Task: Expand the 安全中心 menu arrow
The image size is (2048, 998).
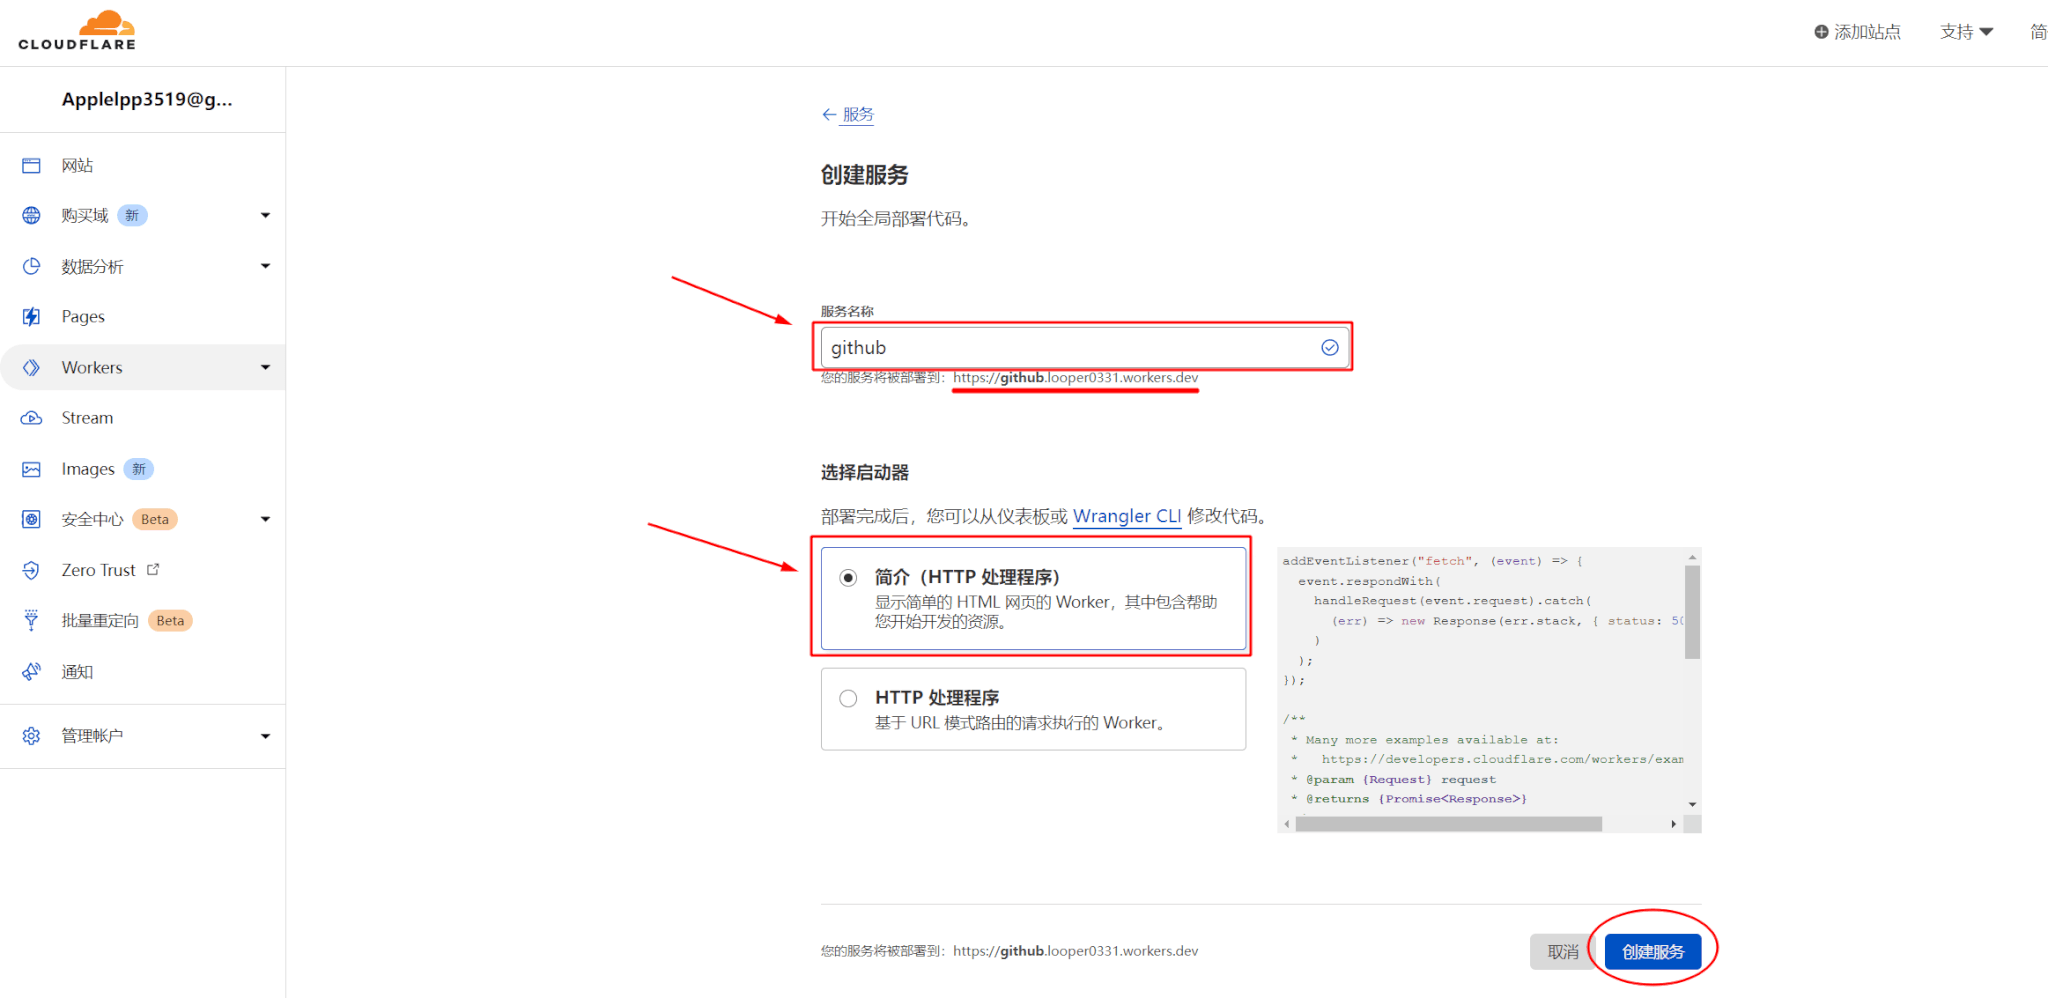Action: (265, 519)
